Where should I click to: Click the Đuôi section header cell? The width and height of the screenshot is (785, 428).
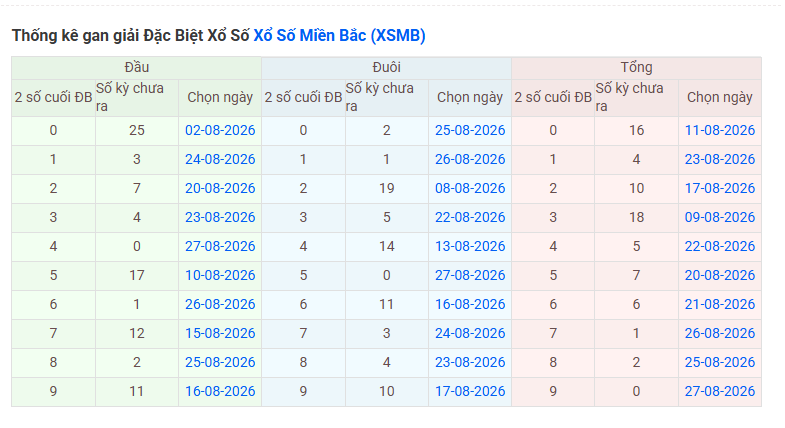pyautogui.click(x=386, y=68)
